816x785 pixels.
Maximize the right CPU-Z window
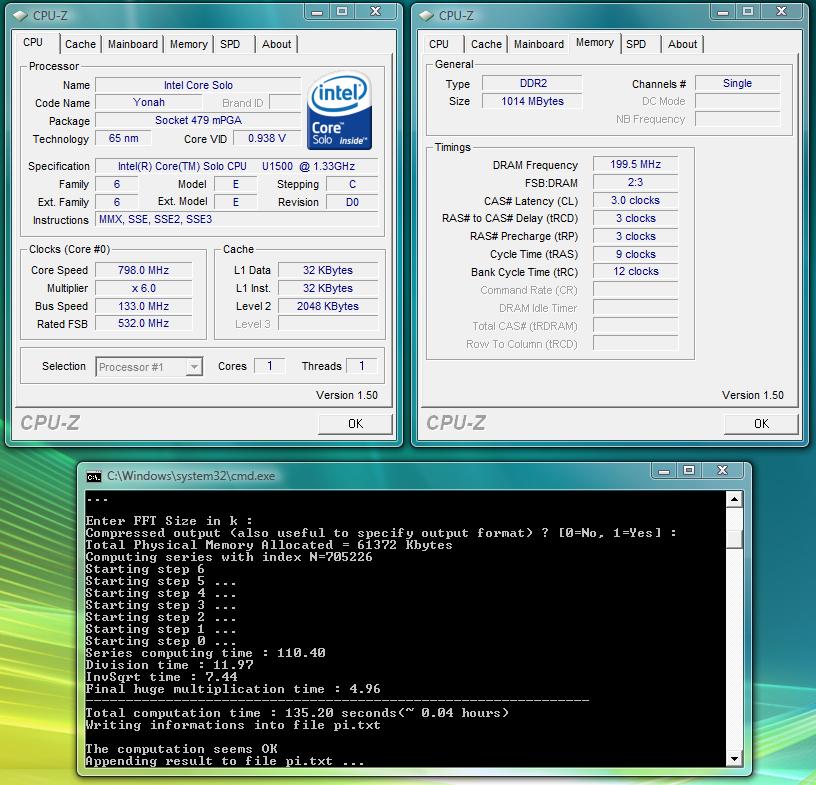(748, 11)
